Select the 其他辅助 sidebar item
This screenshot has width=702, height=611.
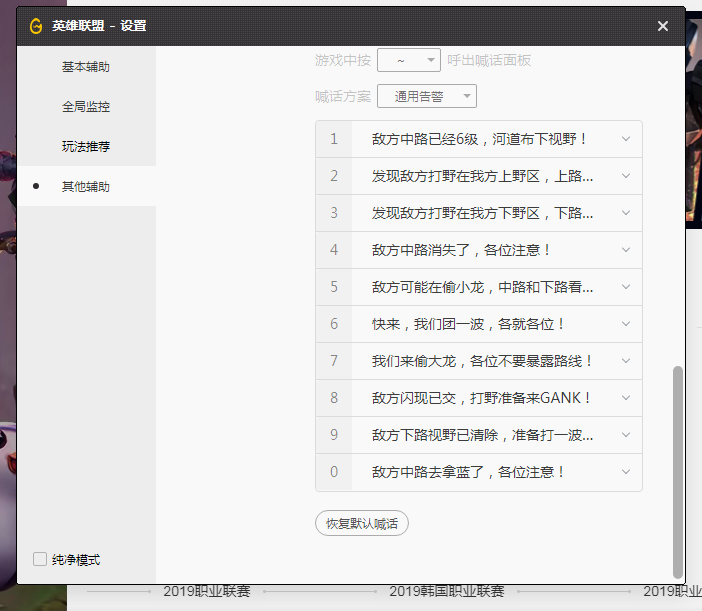[x=86, y=186]
